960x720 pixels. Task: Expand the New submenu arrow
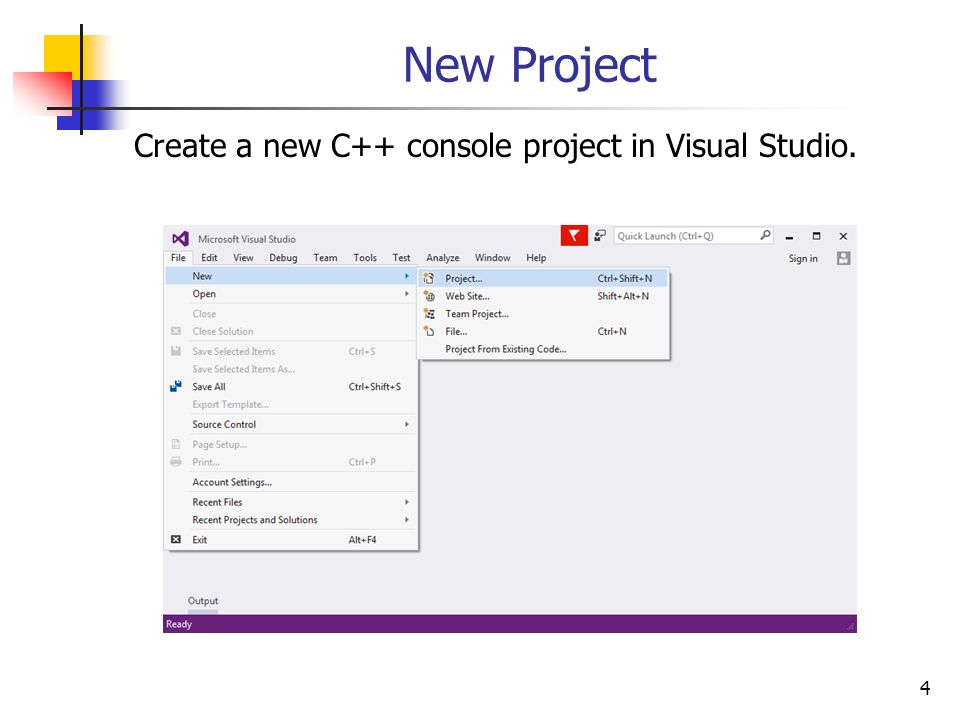click(x=407, y=276)
